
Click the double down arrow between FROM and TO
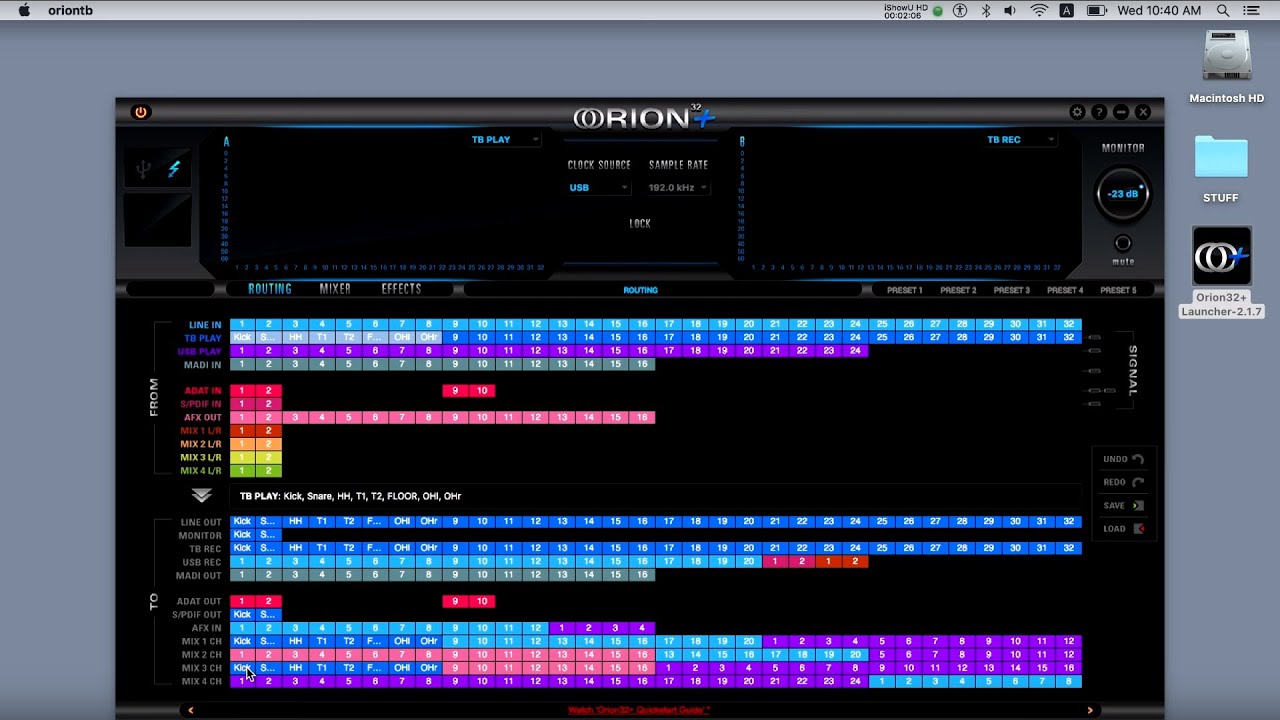pos(202,496)
